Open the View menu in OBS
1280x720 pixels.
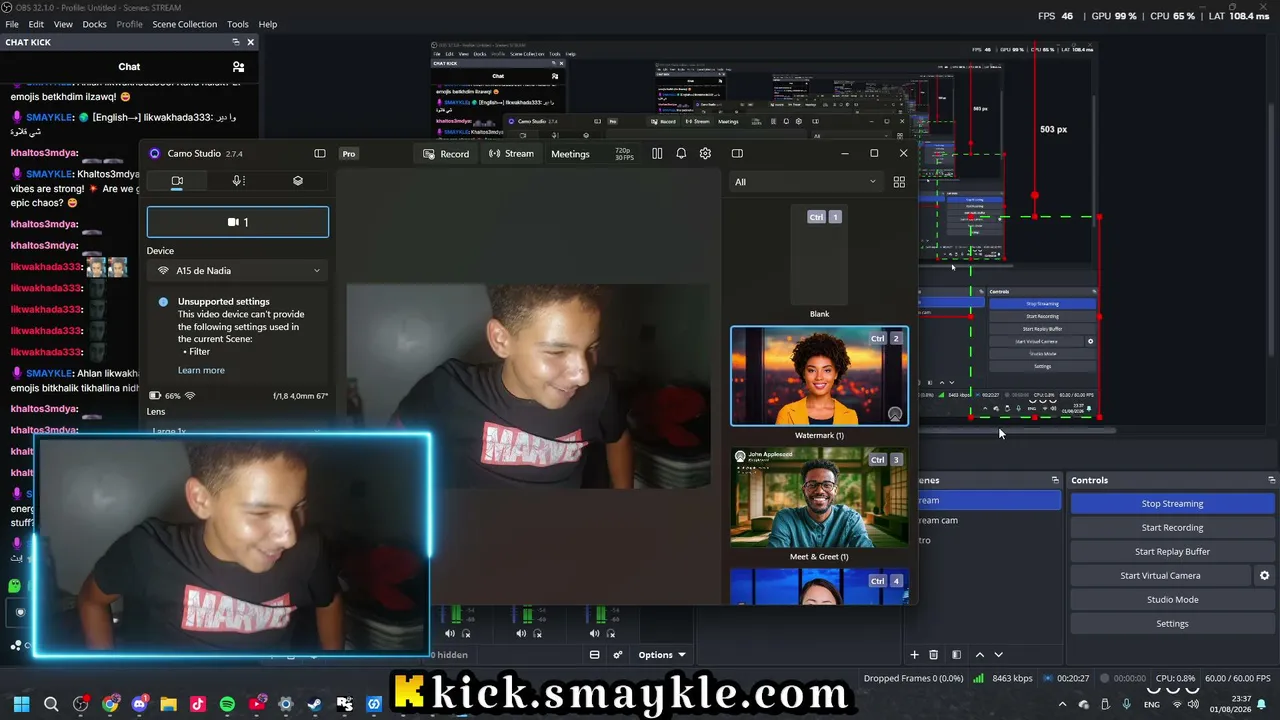click(x=63, y=24)
